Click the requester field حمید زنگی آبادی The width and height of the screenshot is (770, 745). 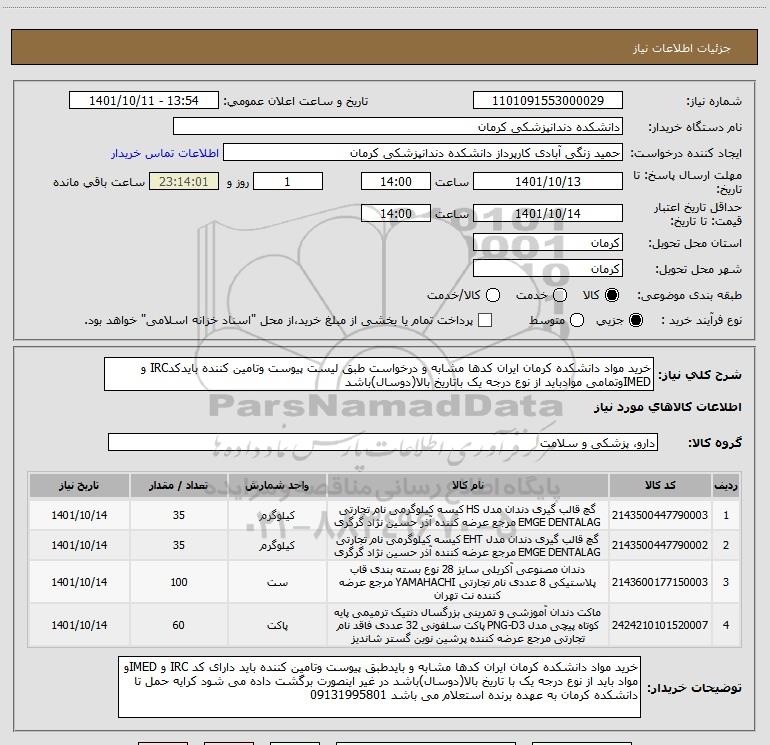(423, 153)
